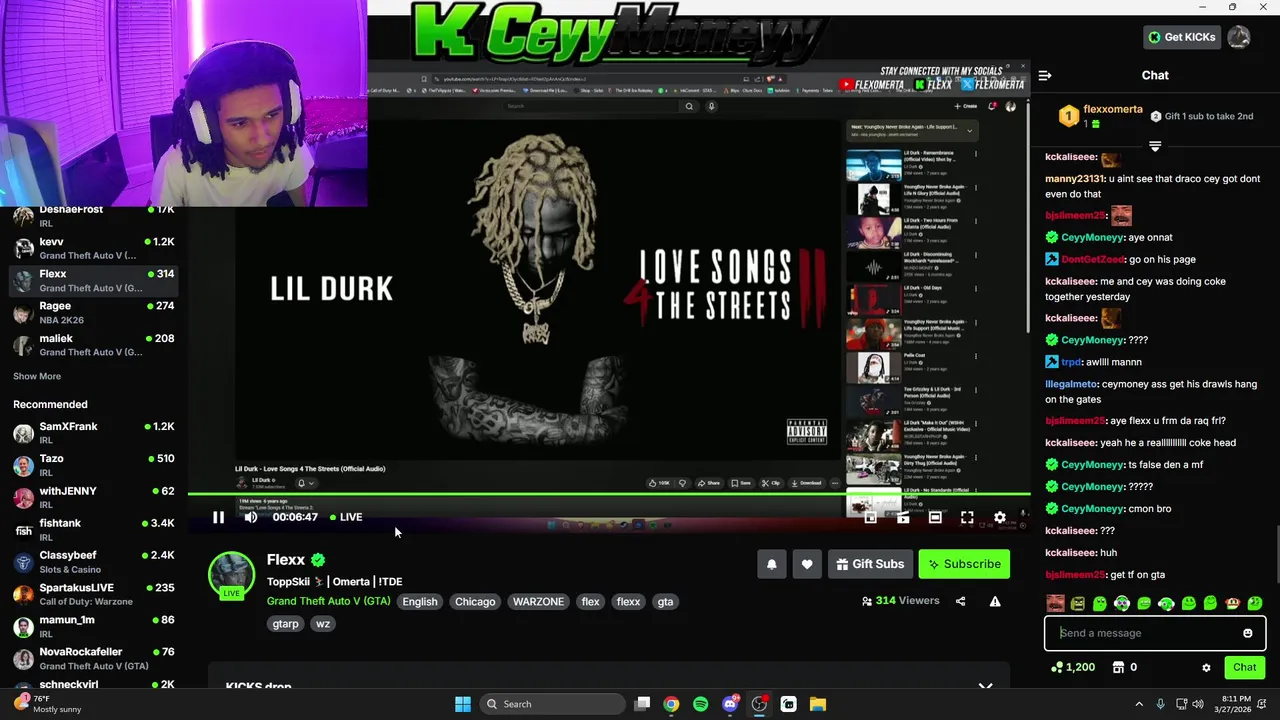Viewport: 1280px width, 720px height.
Task: Open chat settings gear
Action: click(1206, 667)
